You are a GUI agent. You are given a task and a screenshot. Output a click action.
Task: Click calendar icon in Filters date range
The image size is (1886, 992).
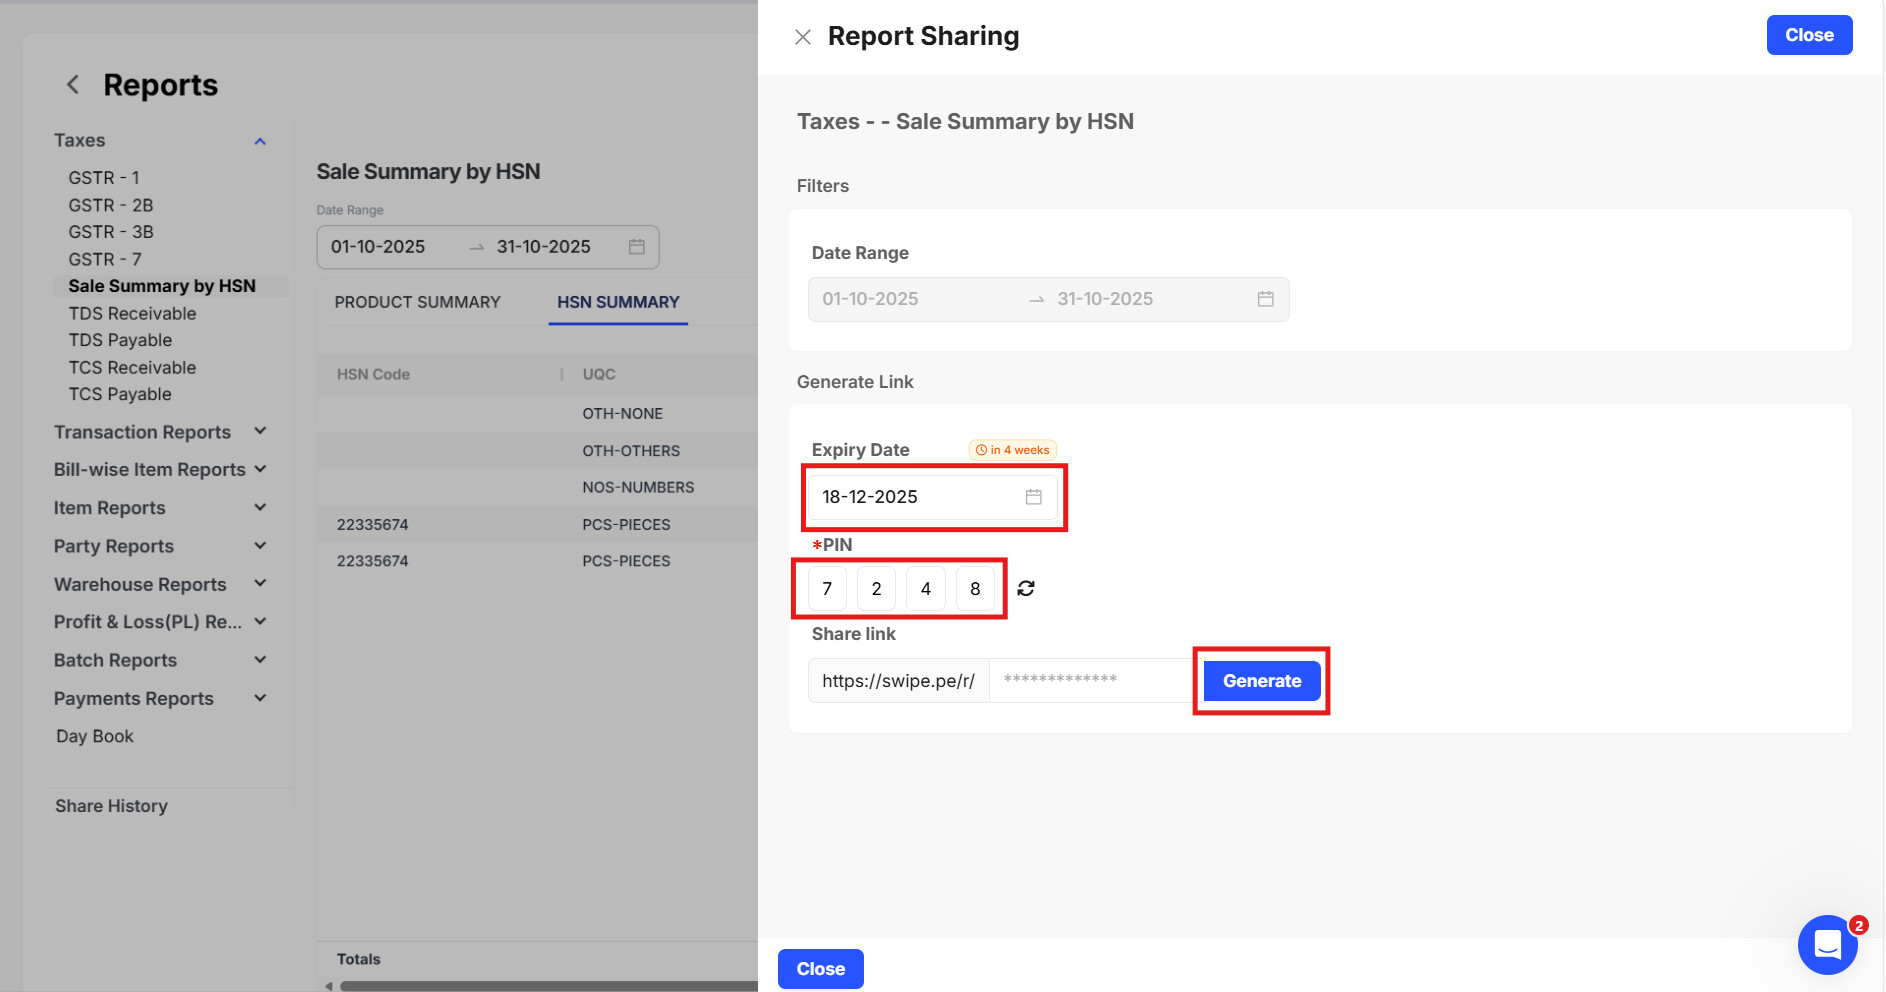coord(1265,299)
